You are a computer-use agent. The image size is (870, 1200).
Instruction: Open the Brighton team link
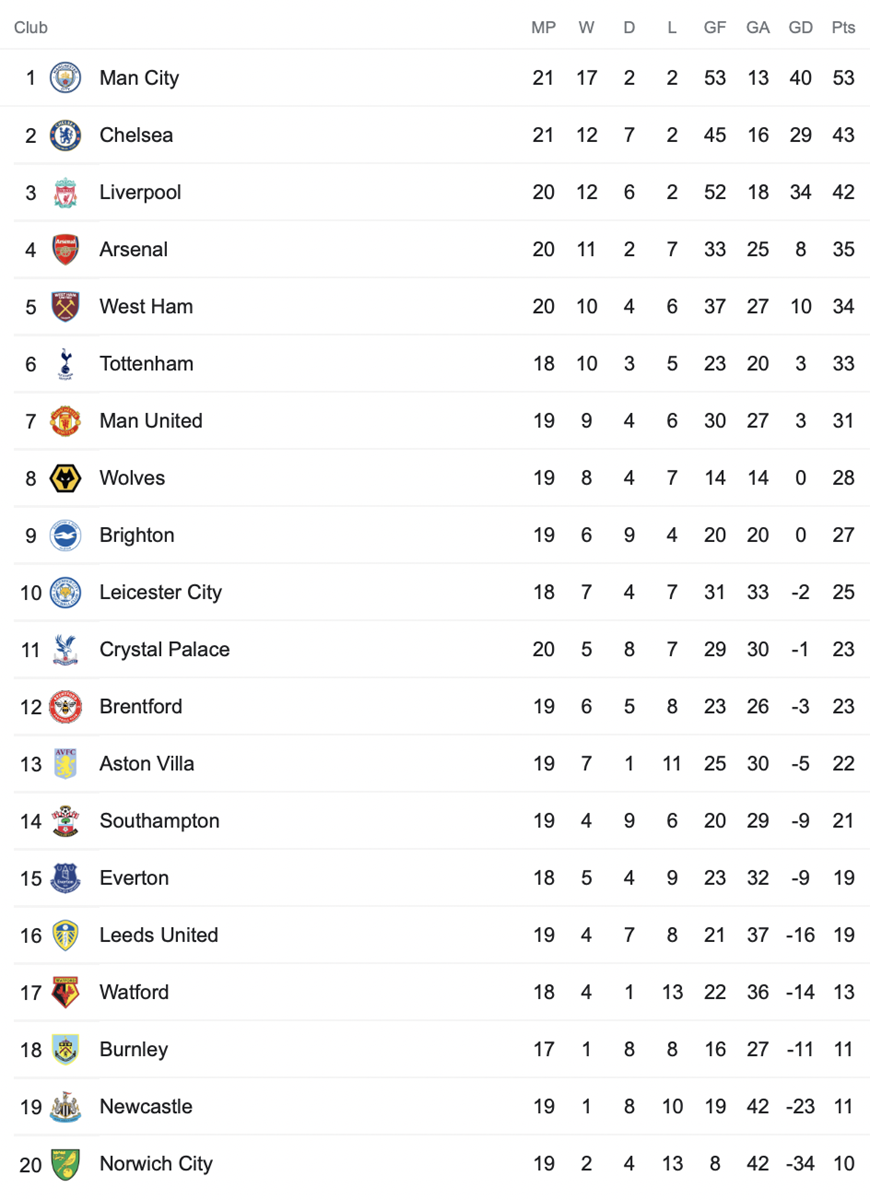click(137, 535)
